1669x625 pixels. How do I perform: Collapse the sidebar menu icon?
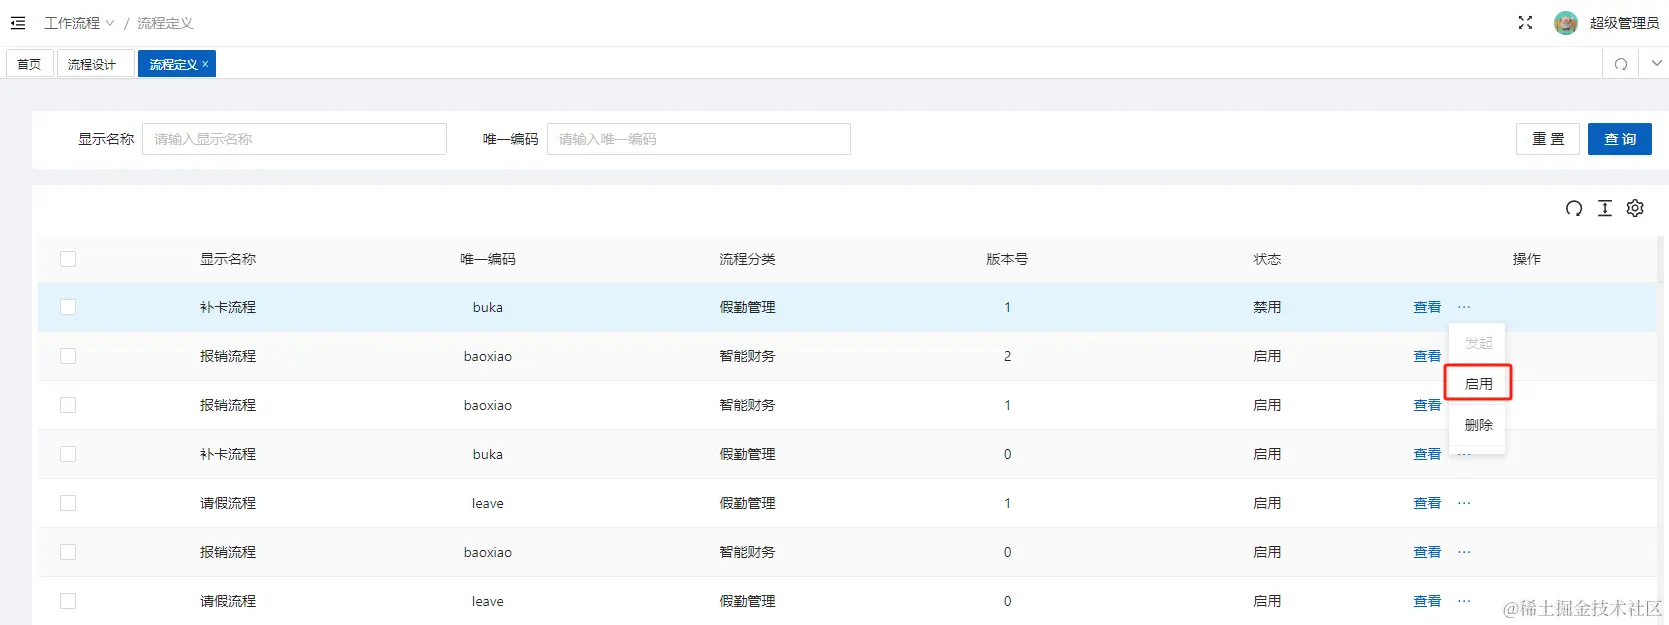pos(18,23)
